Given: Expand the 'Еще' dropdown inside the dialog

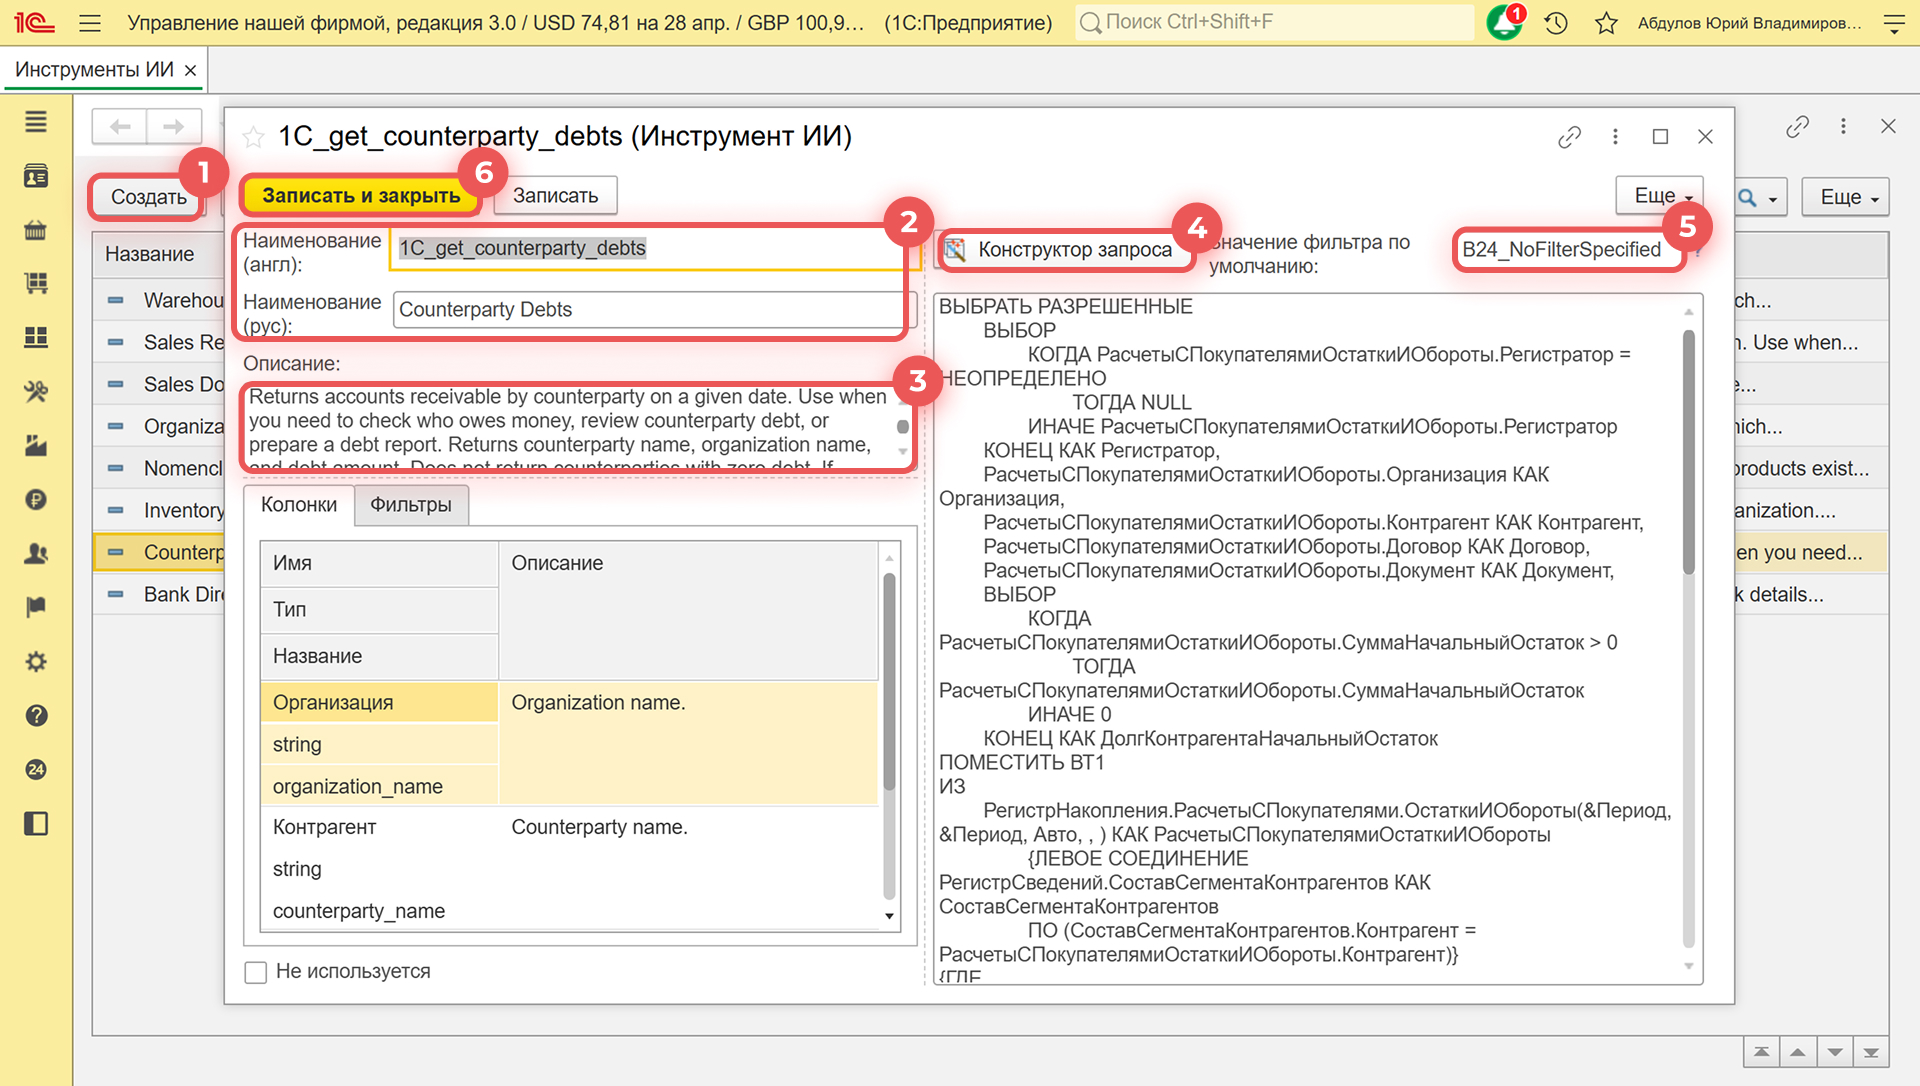Looking at the screenshot, I should tap(1660, 196).
